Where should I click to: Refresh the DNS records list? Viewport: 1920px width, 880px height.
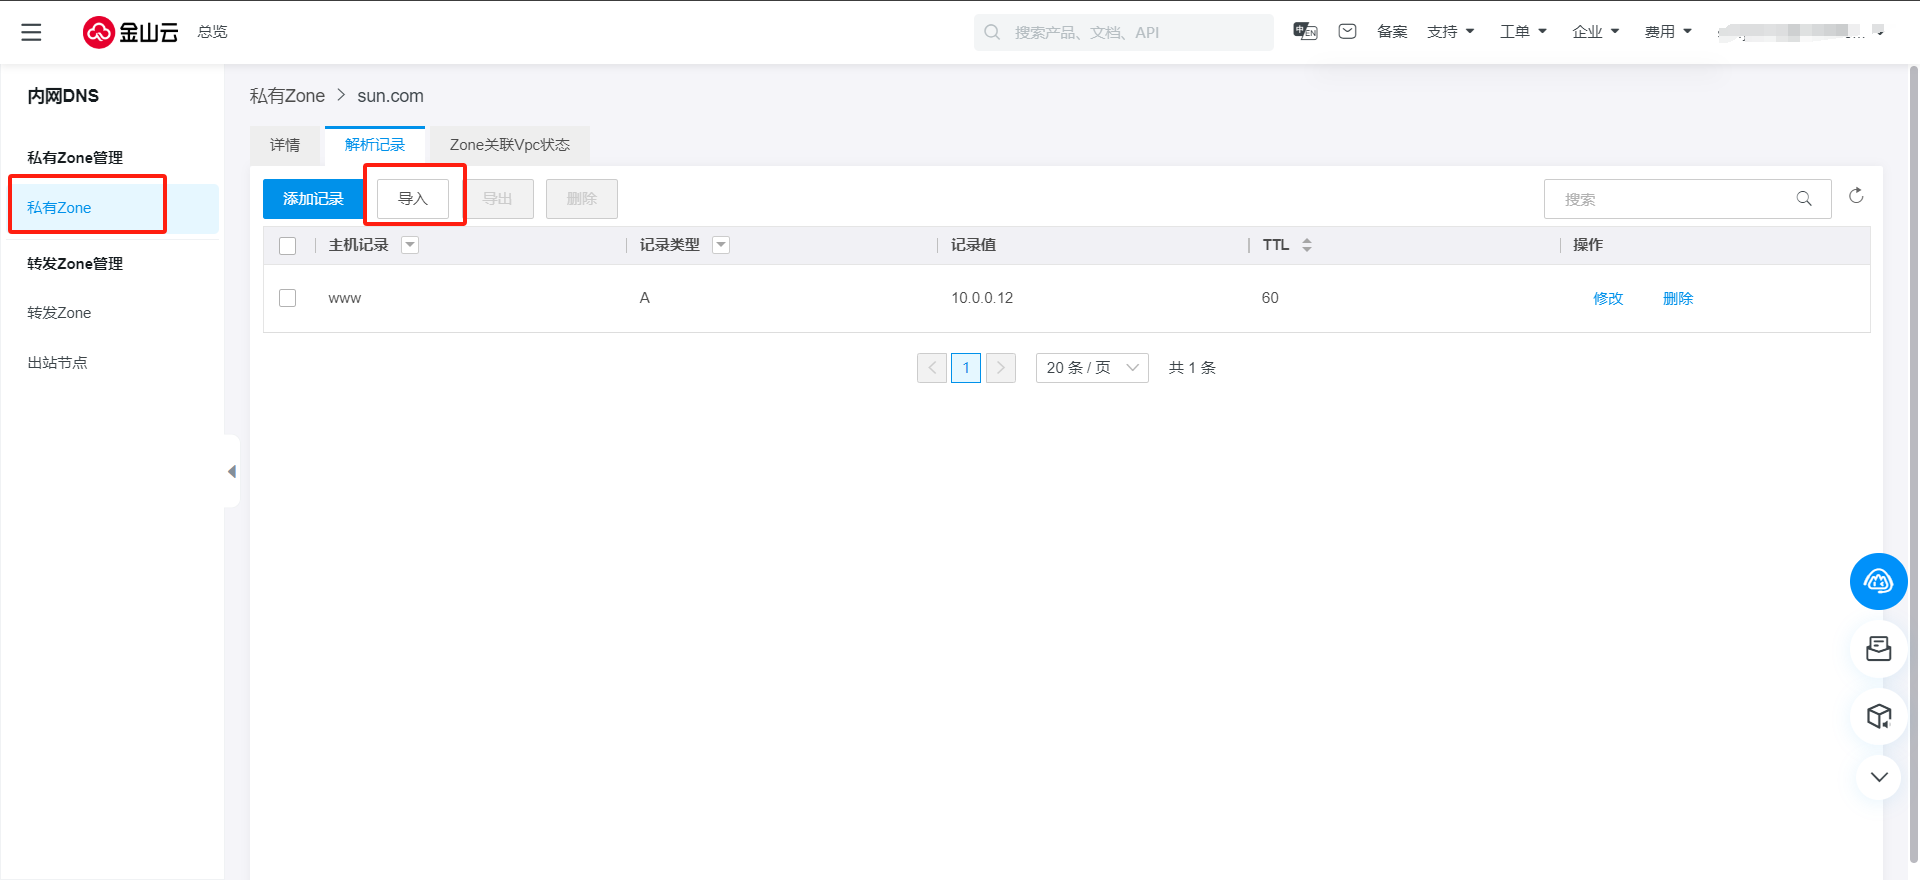coord(1856,196)
